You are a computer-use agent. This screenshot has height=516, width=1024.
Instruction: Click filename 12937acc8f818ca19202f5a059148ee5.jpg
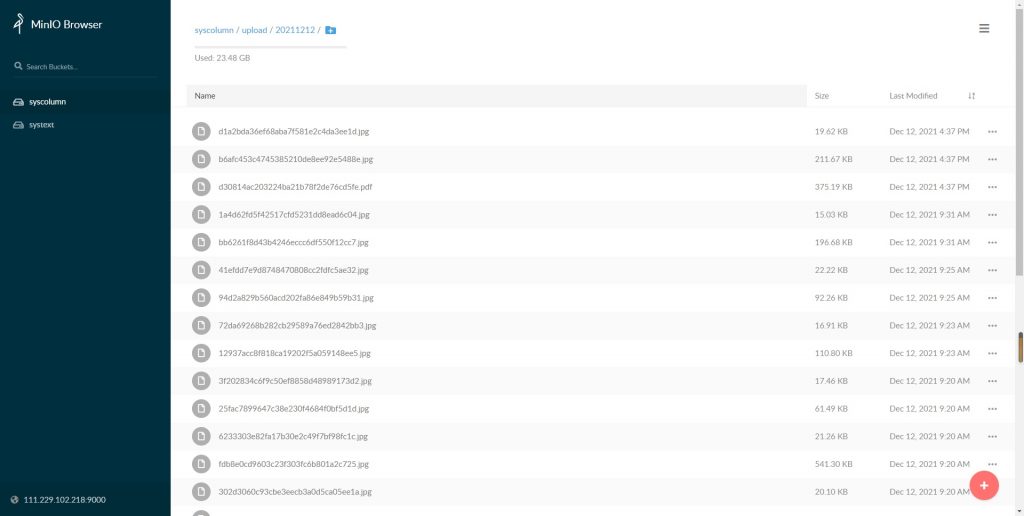pyautogui.click(x=295, y=353)
